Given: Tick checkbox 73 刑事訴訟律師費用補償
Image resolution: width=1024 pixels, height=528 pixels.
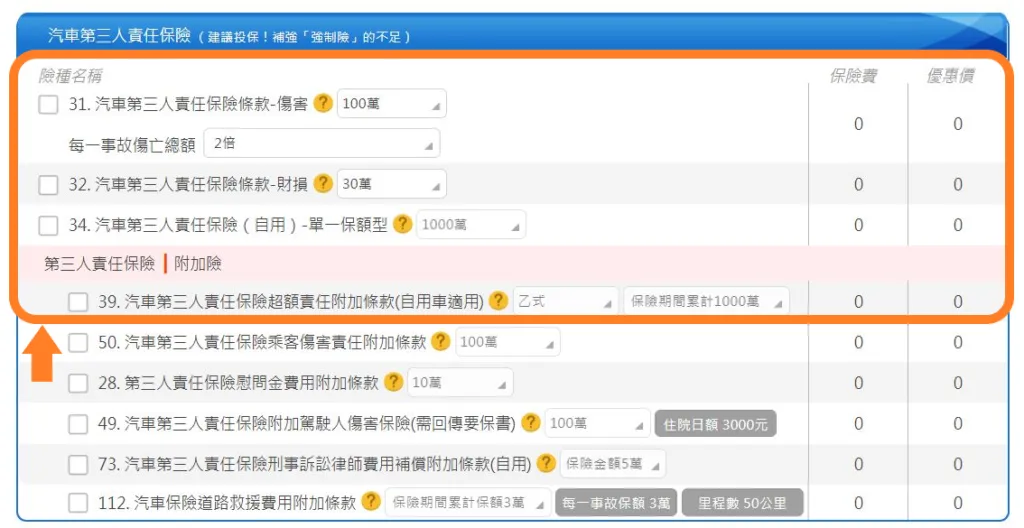Looking at the screenshot, I should click(78, 464).
